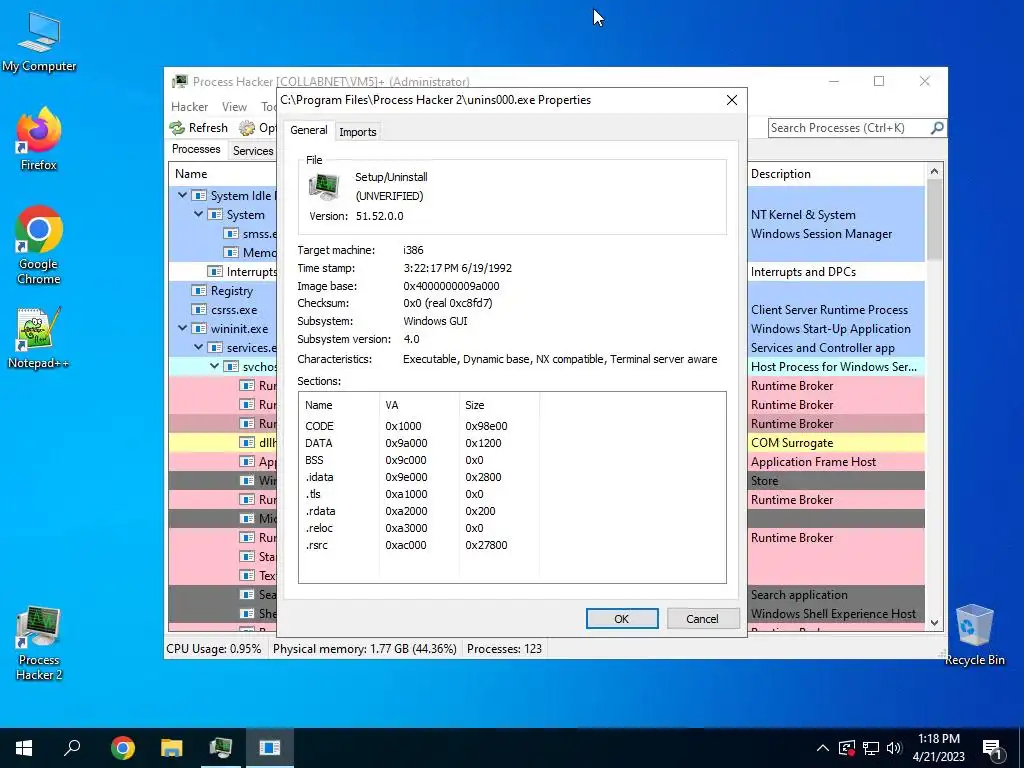Image resolution: width=1024 pixels, height=768 pixels.
Task: Click the Refresh toolbar icon in Process Hacker
Action: [x=177, y=128]
